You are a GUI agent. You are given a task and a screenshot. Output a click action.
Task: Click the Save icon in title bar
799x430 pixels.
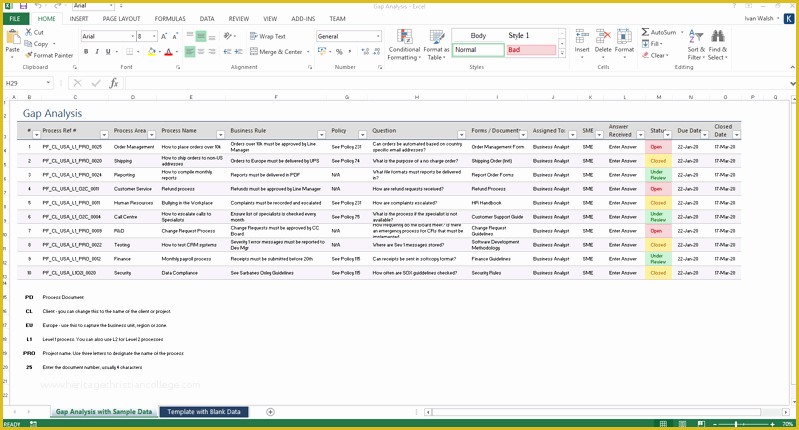(x=23, y=6)
